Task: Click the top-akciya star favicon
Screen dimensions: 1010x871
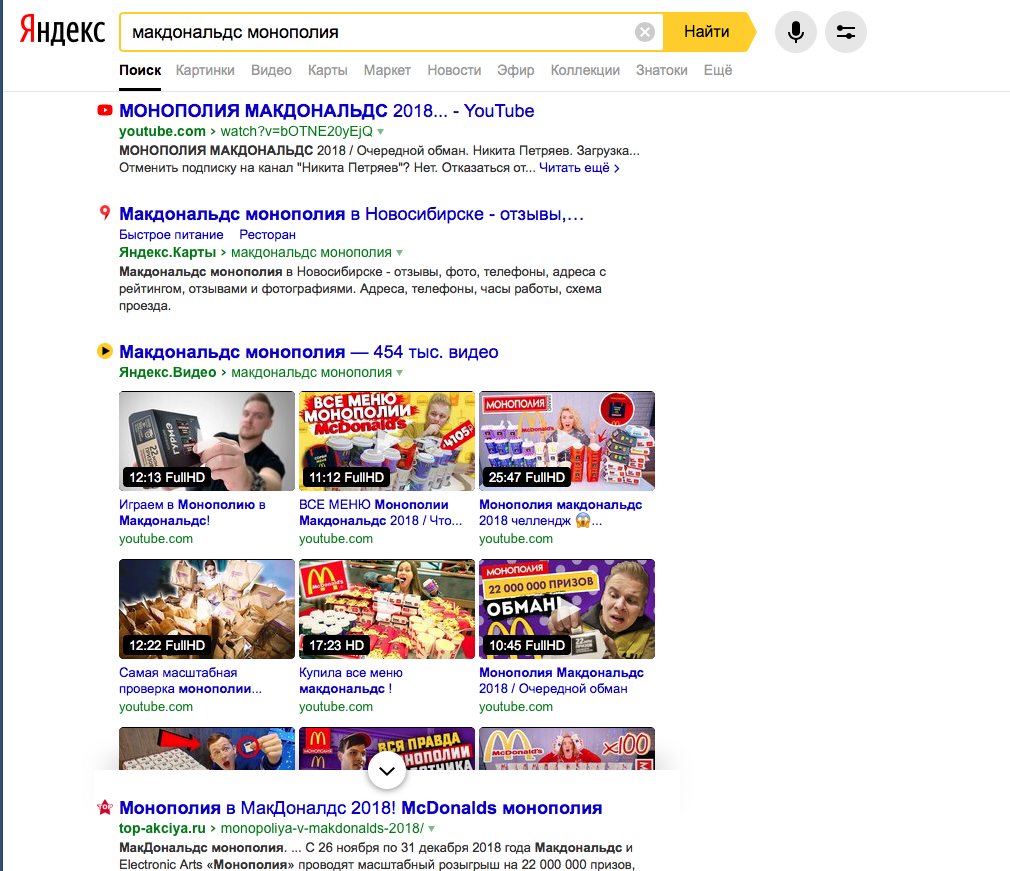Action: 104,807
